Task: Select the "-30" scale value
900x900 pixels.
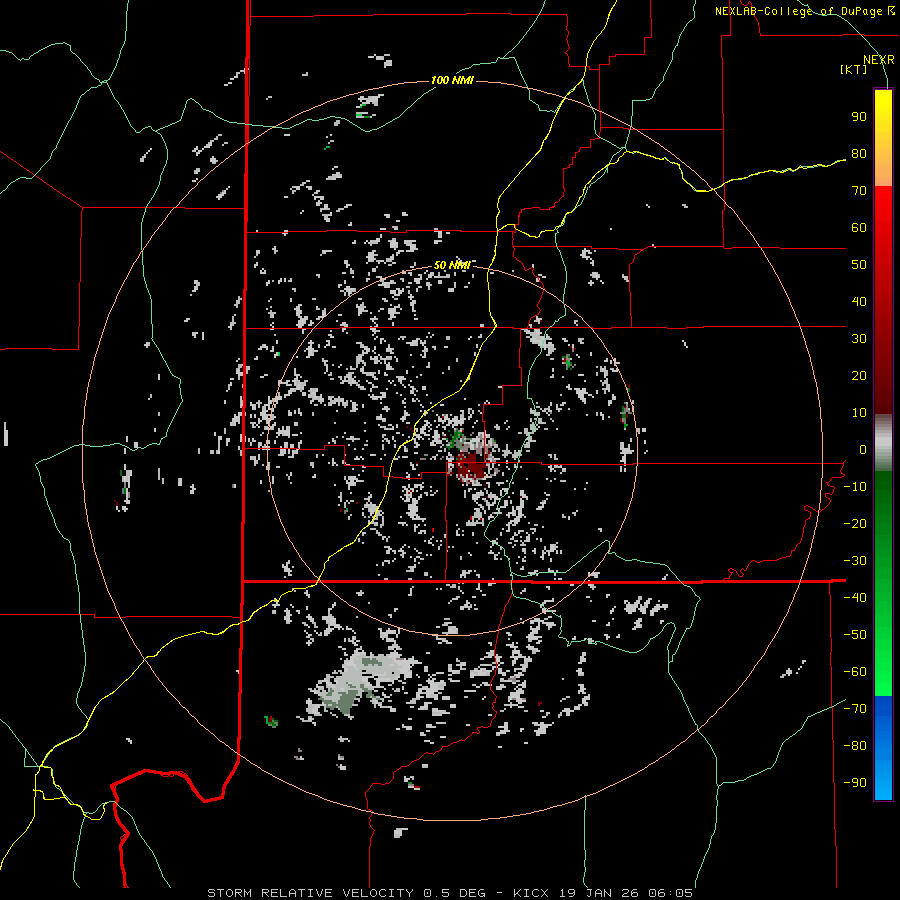Action: point(855,561)
